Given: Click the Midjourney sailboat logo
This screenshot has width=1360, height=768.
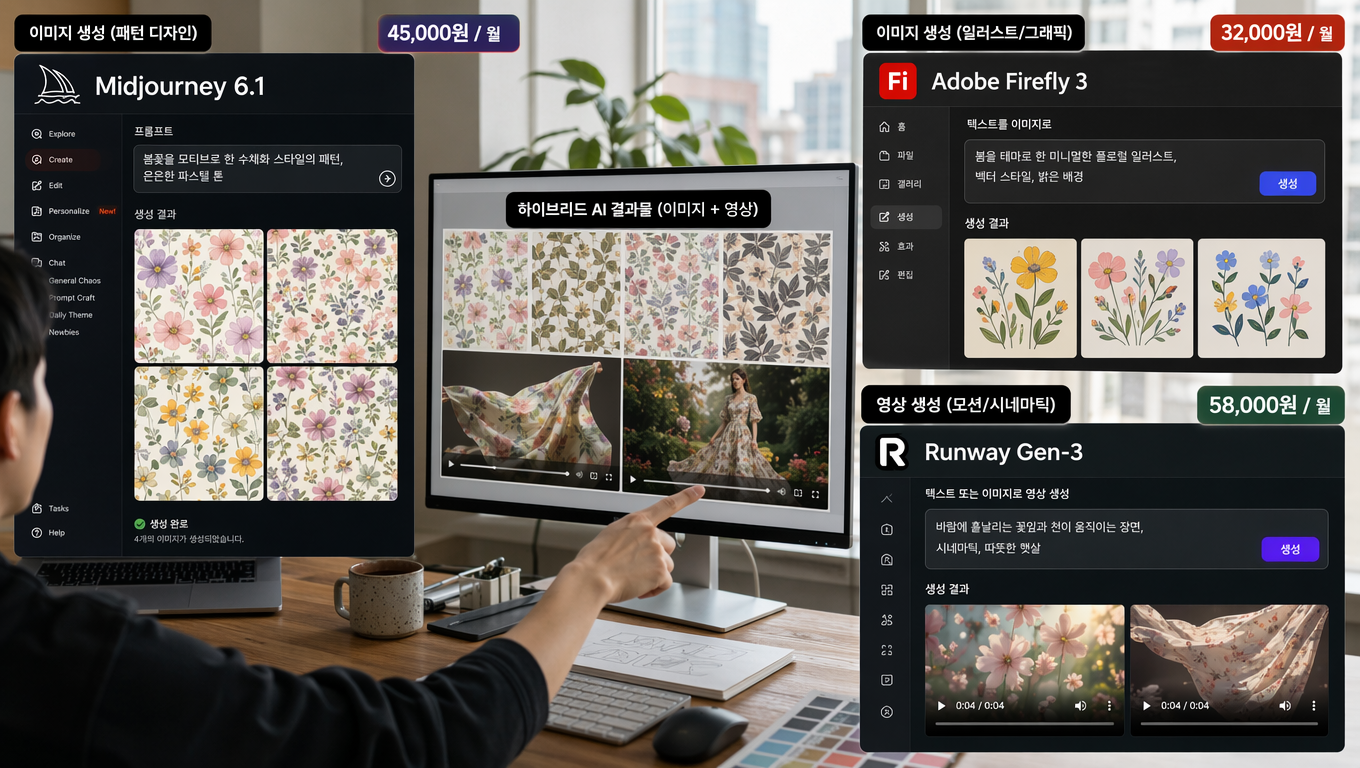Looking at the screenshot, I should click(58, 85).
